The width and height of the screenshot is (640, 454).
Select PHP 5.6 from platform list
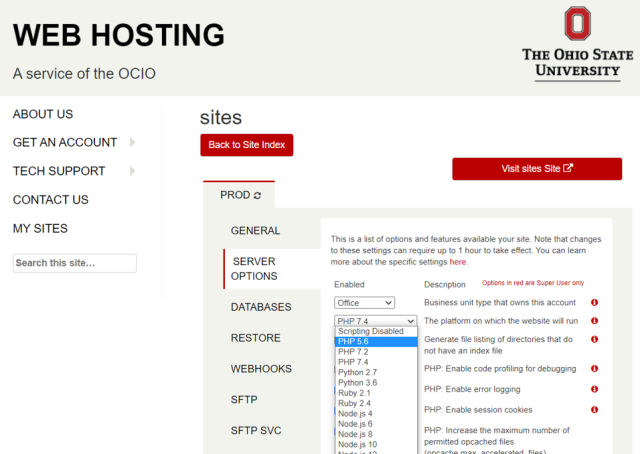(376, 342)
